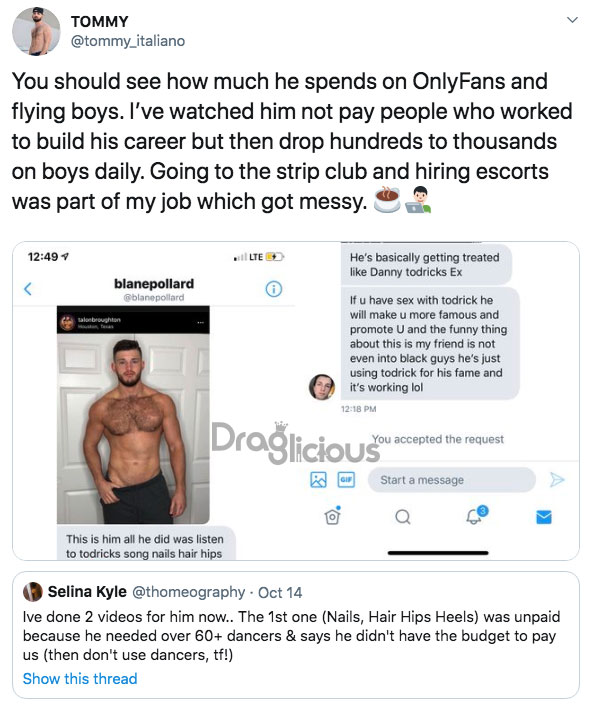Click the image attachment icon

coord(318,480)
